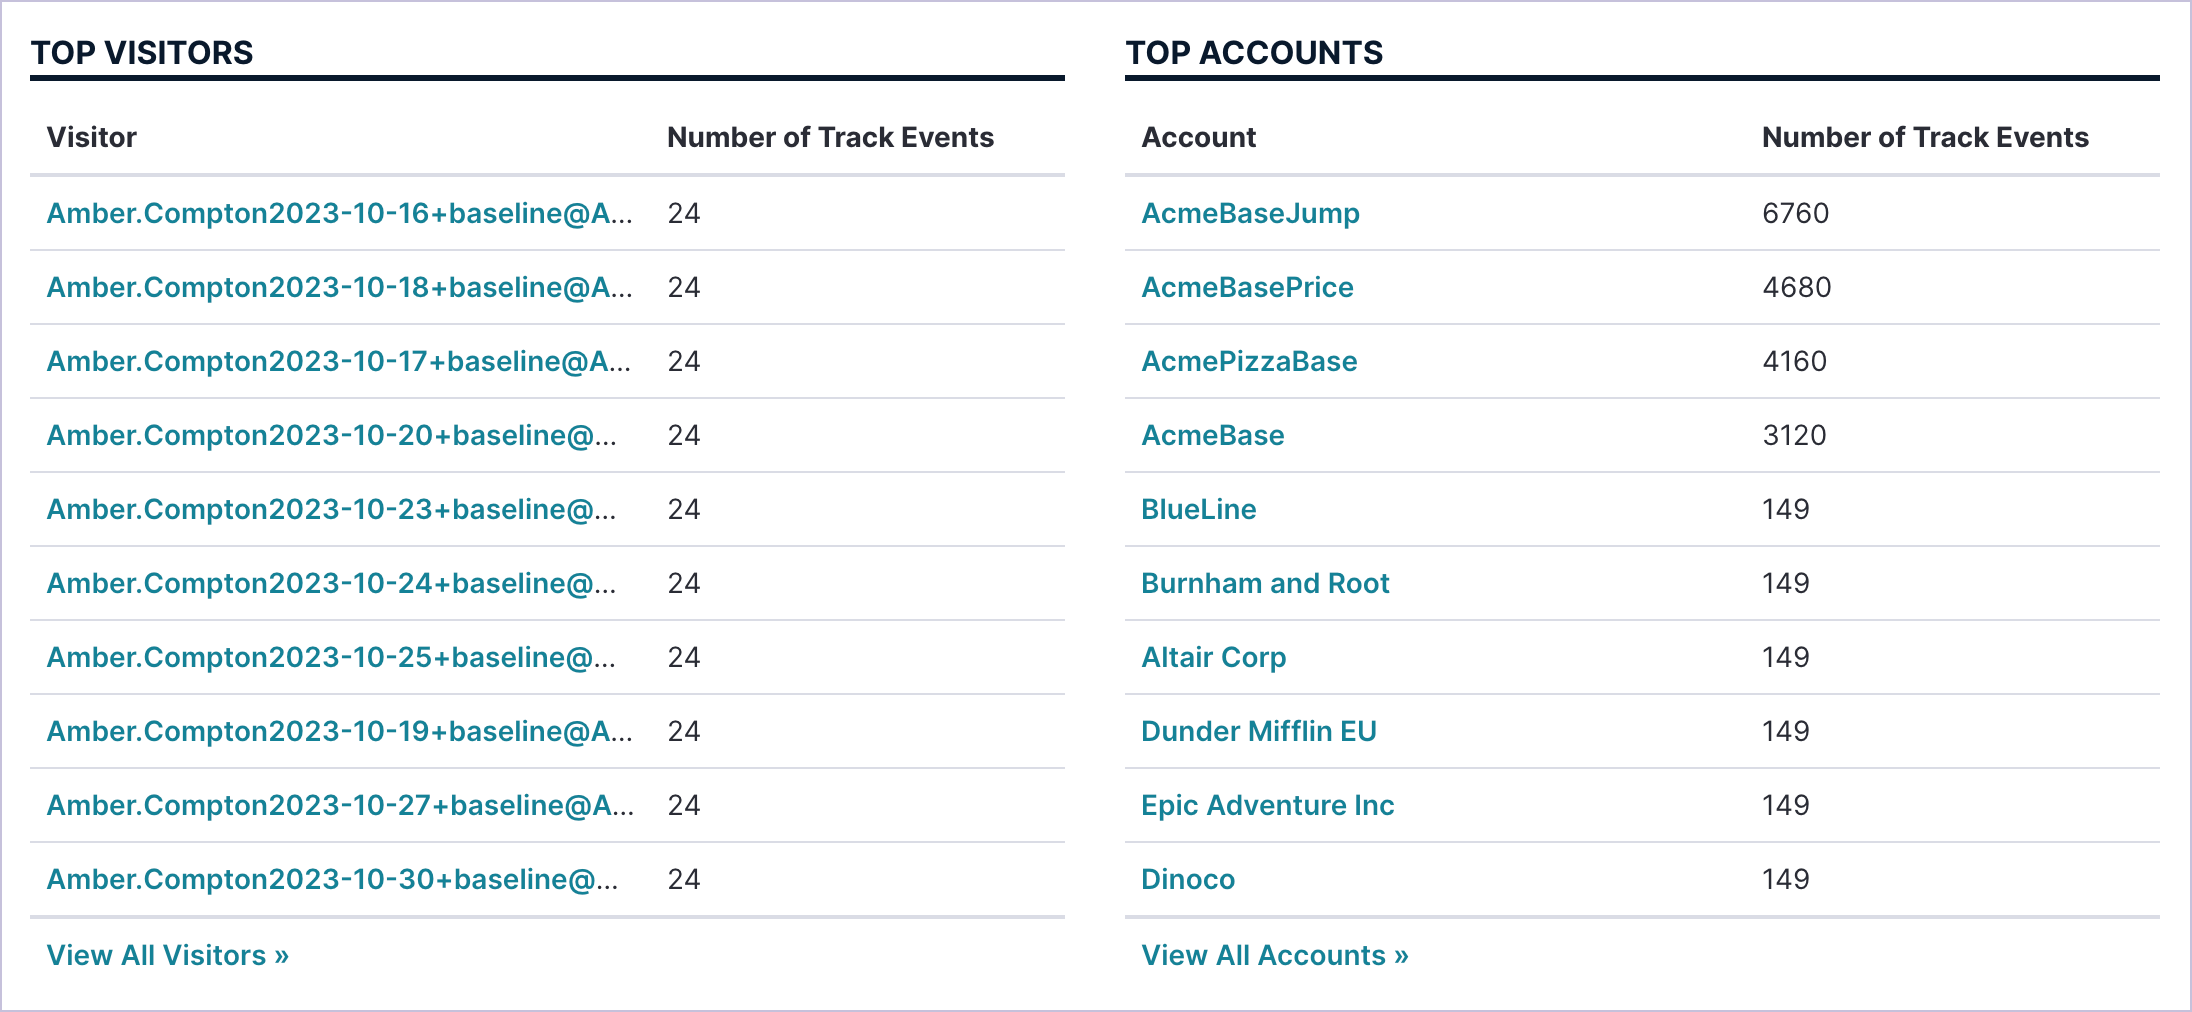Open the Dinoco account

(1187, 879)
